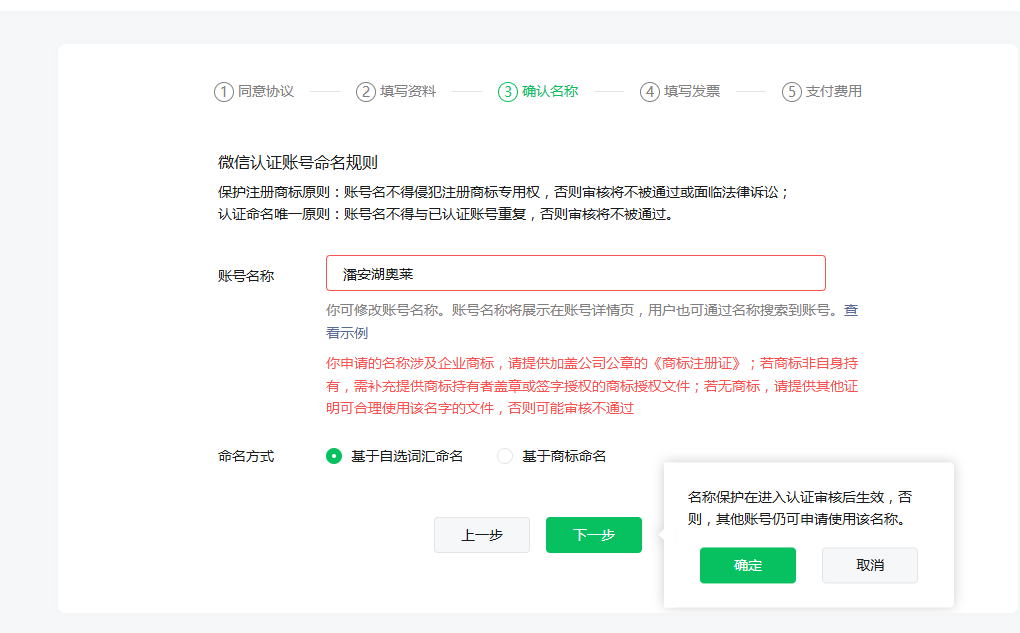Dismiss the popup with 取消
The image size is (1020, 633).
point(870,565)
